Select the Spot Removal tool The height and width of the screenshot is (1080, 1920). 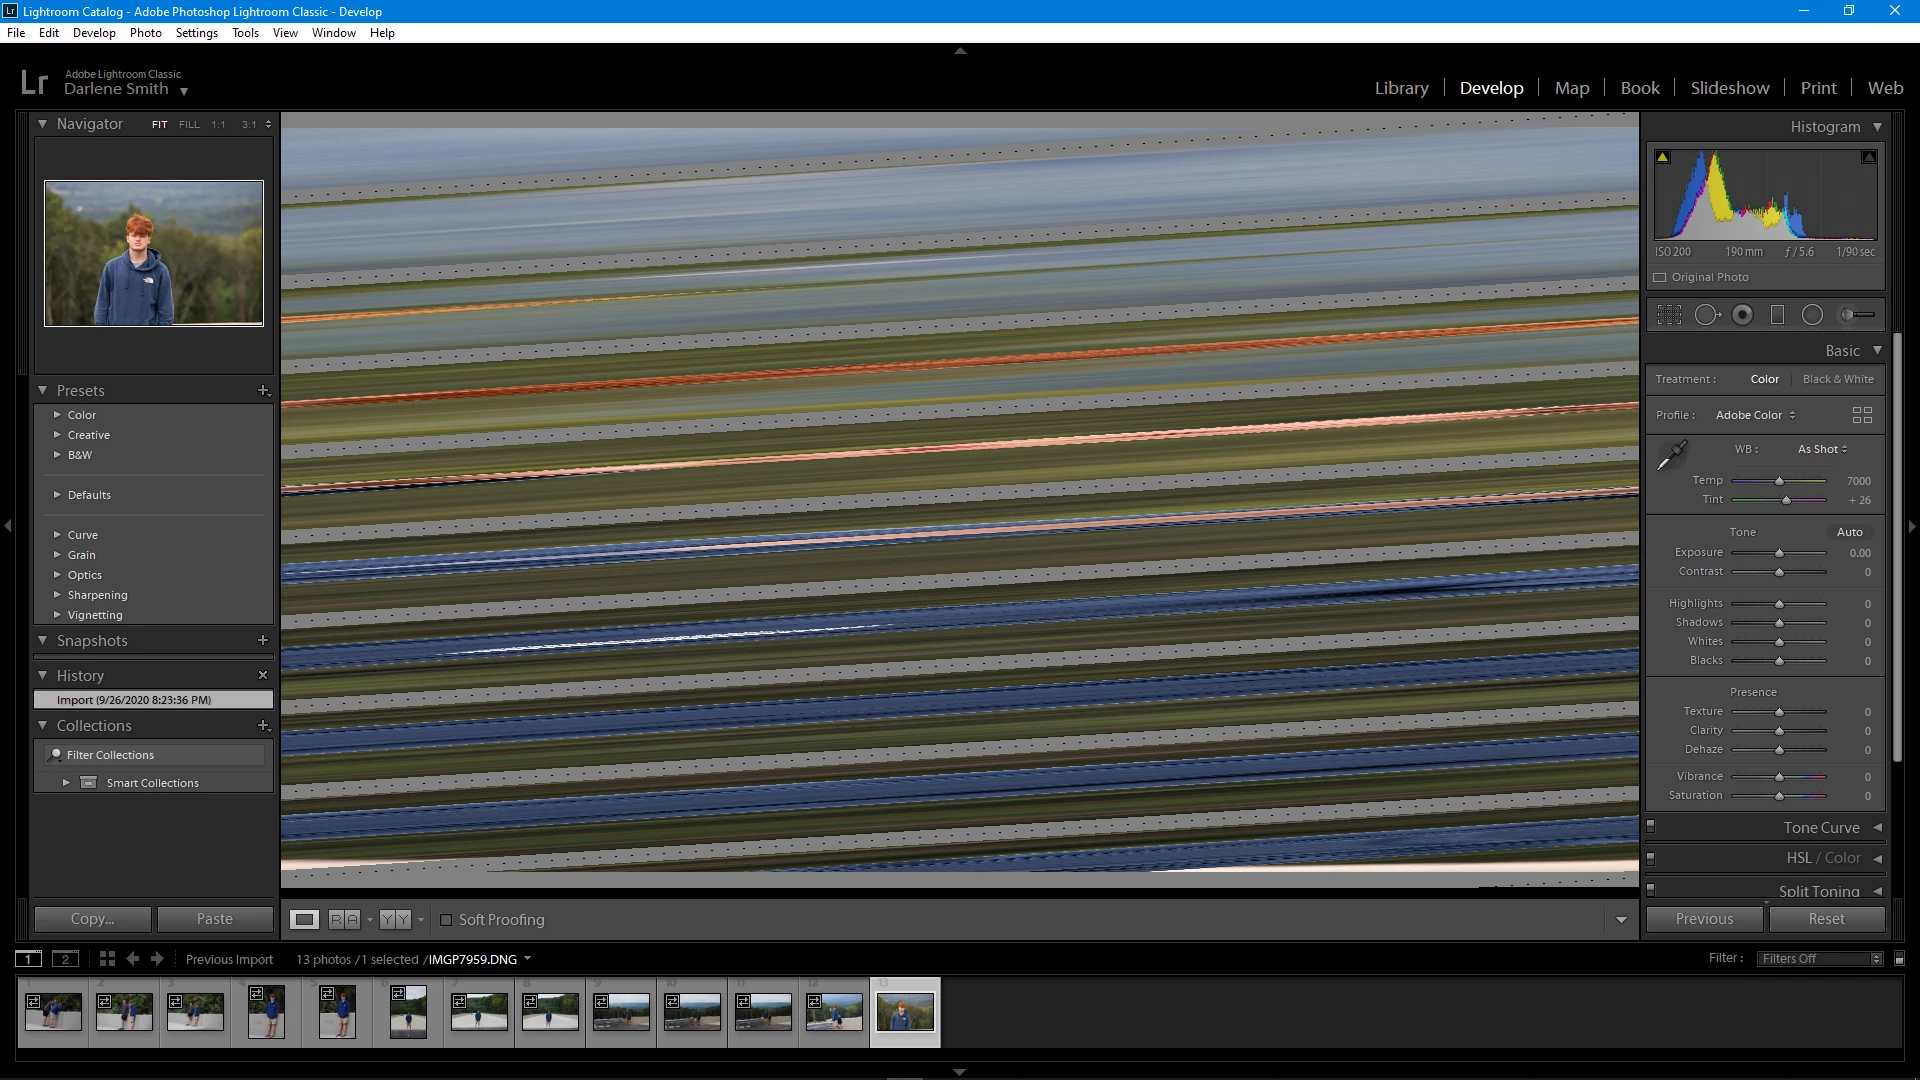pyautogui.click(x=1706, y=315)
